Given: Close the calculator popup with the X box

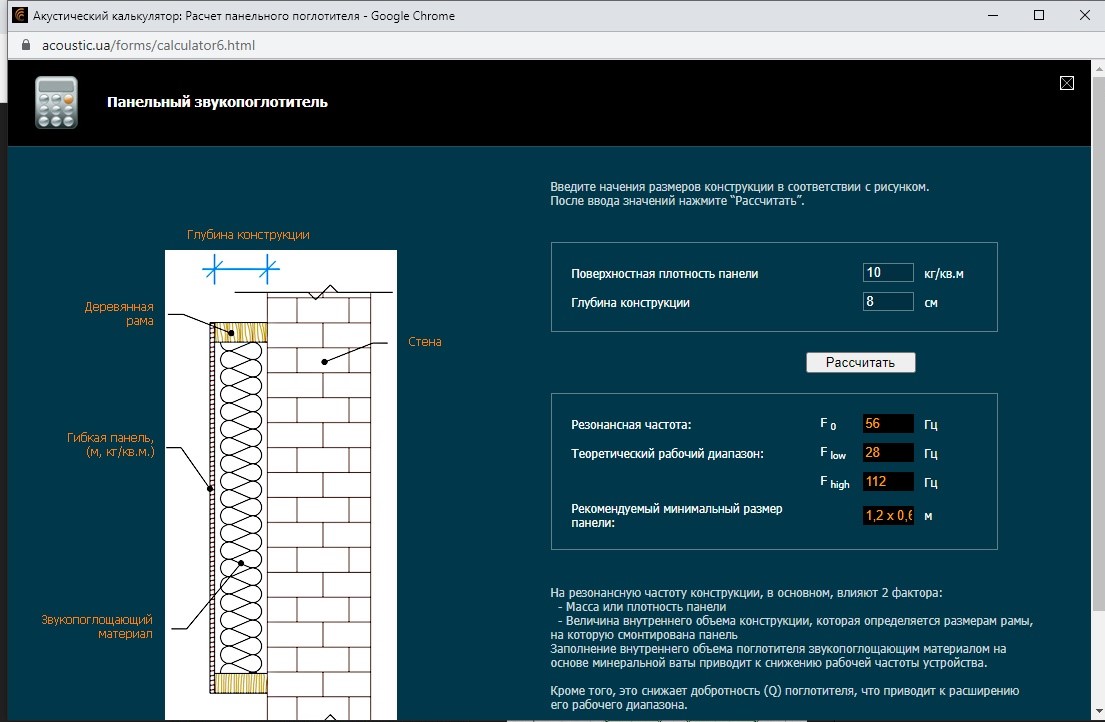Looking at the screenshot, I should (1066, 83).
